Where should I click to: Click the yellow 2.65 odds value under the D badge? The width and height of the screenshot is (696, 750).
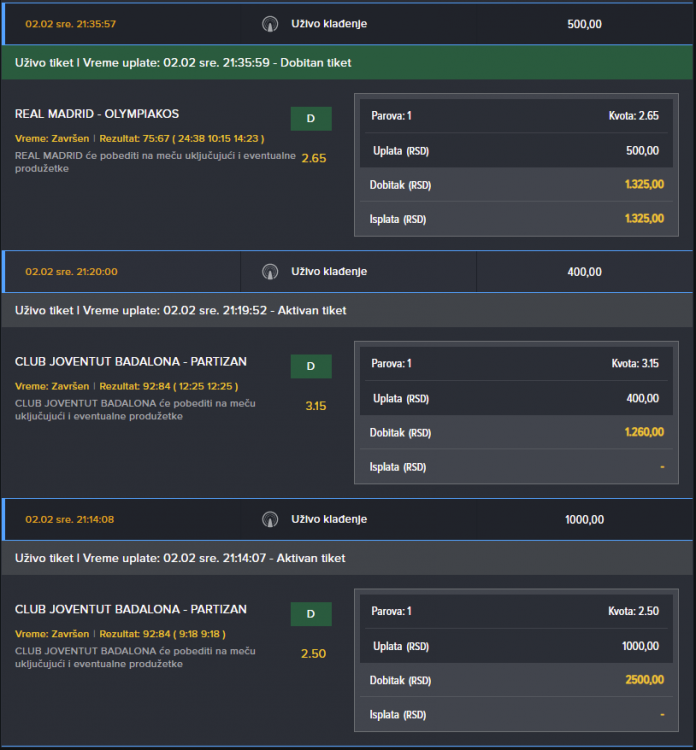click(x=313, y=158)
